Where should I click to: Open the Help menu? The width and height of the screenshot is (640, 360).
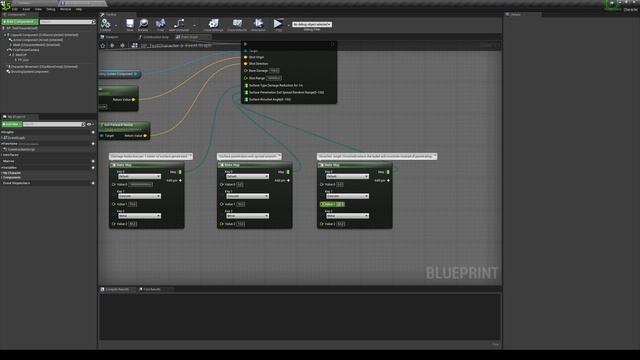pyautogui.click(x=79, y=9)
